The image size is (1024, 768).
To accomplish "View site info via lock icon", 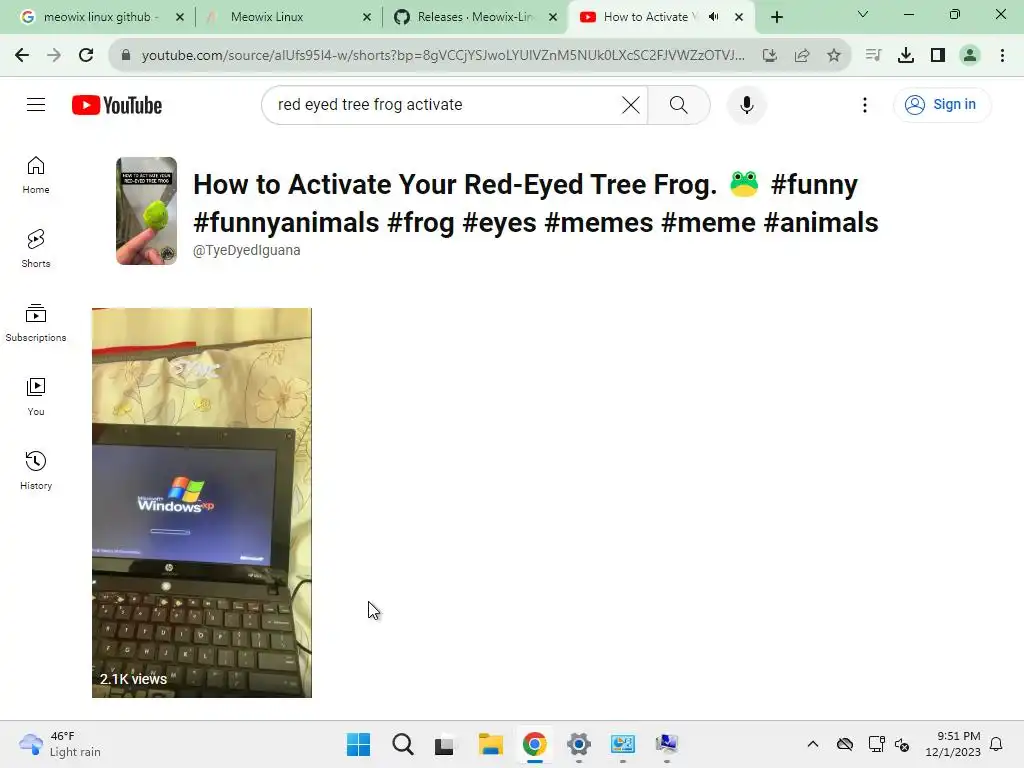I will click(126, 56).
